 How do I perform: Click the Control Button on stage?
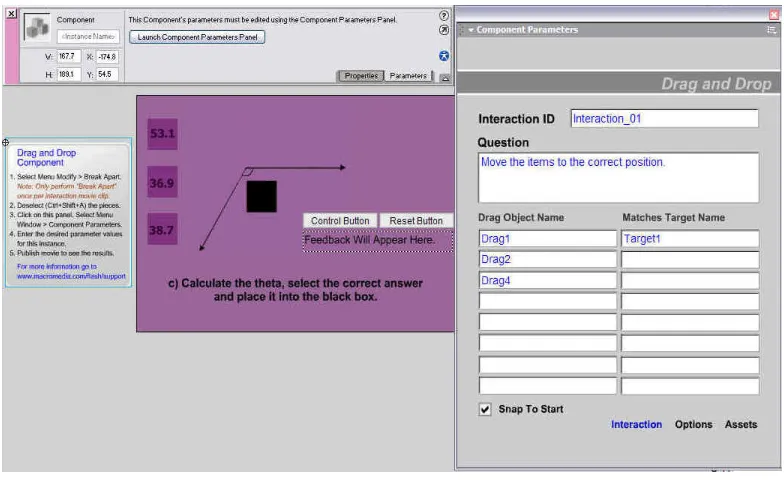pyautogui.click(x=340, y=220)
